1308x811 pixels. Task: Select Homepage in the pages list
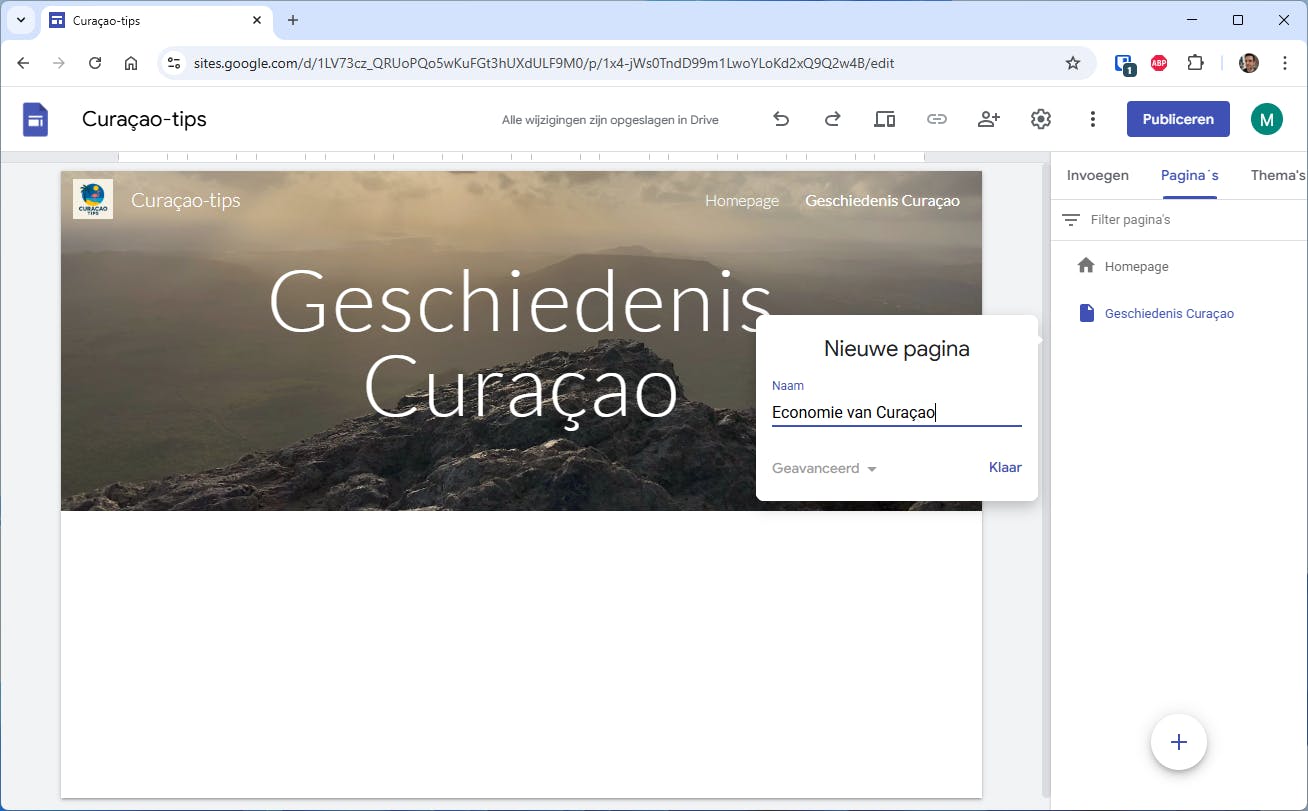[x=1137, y=266]
